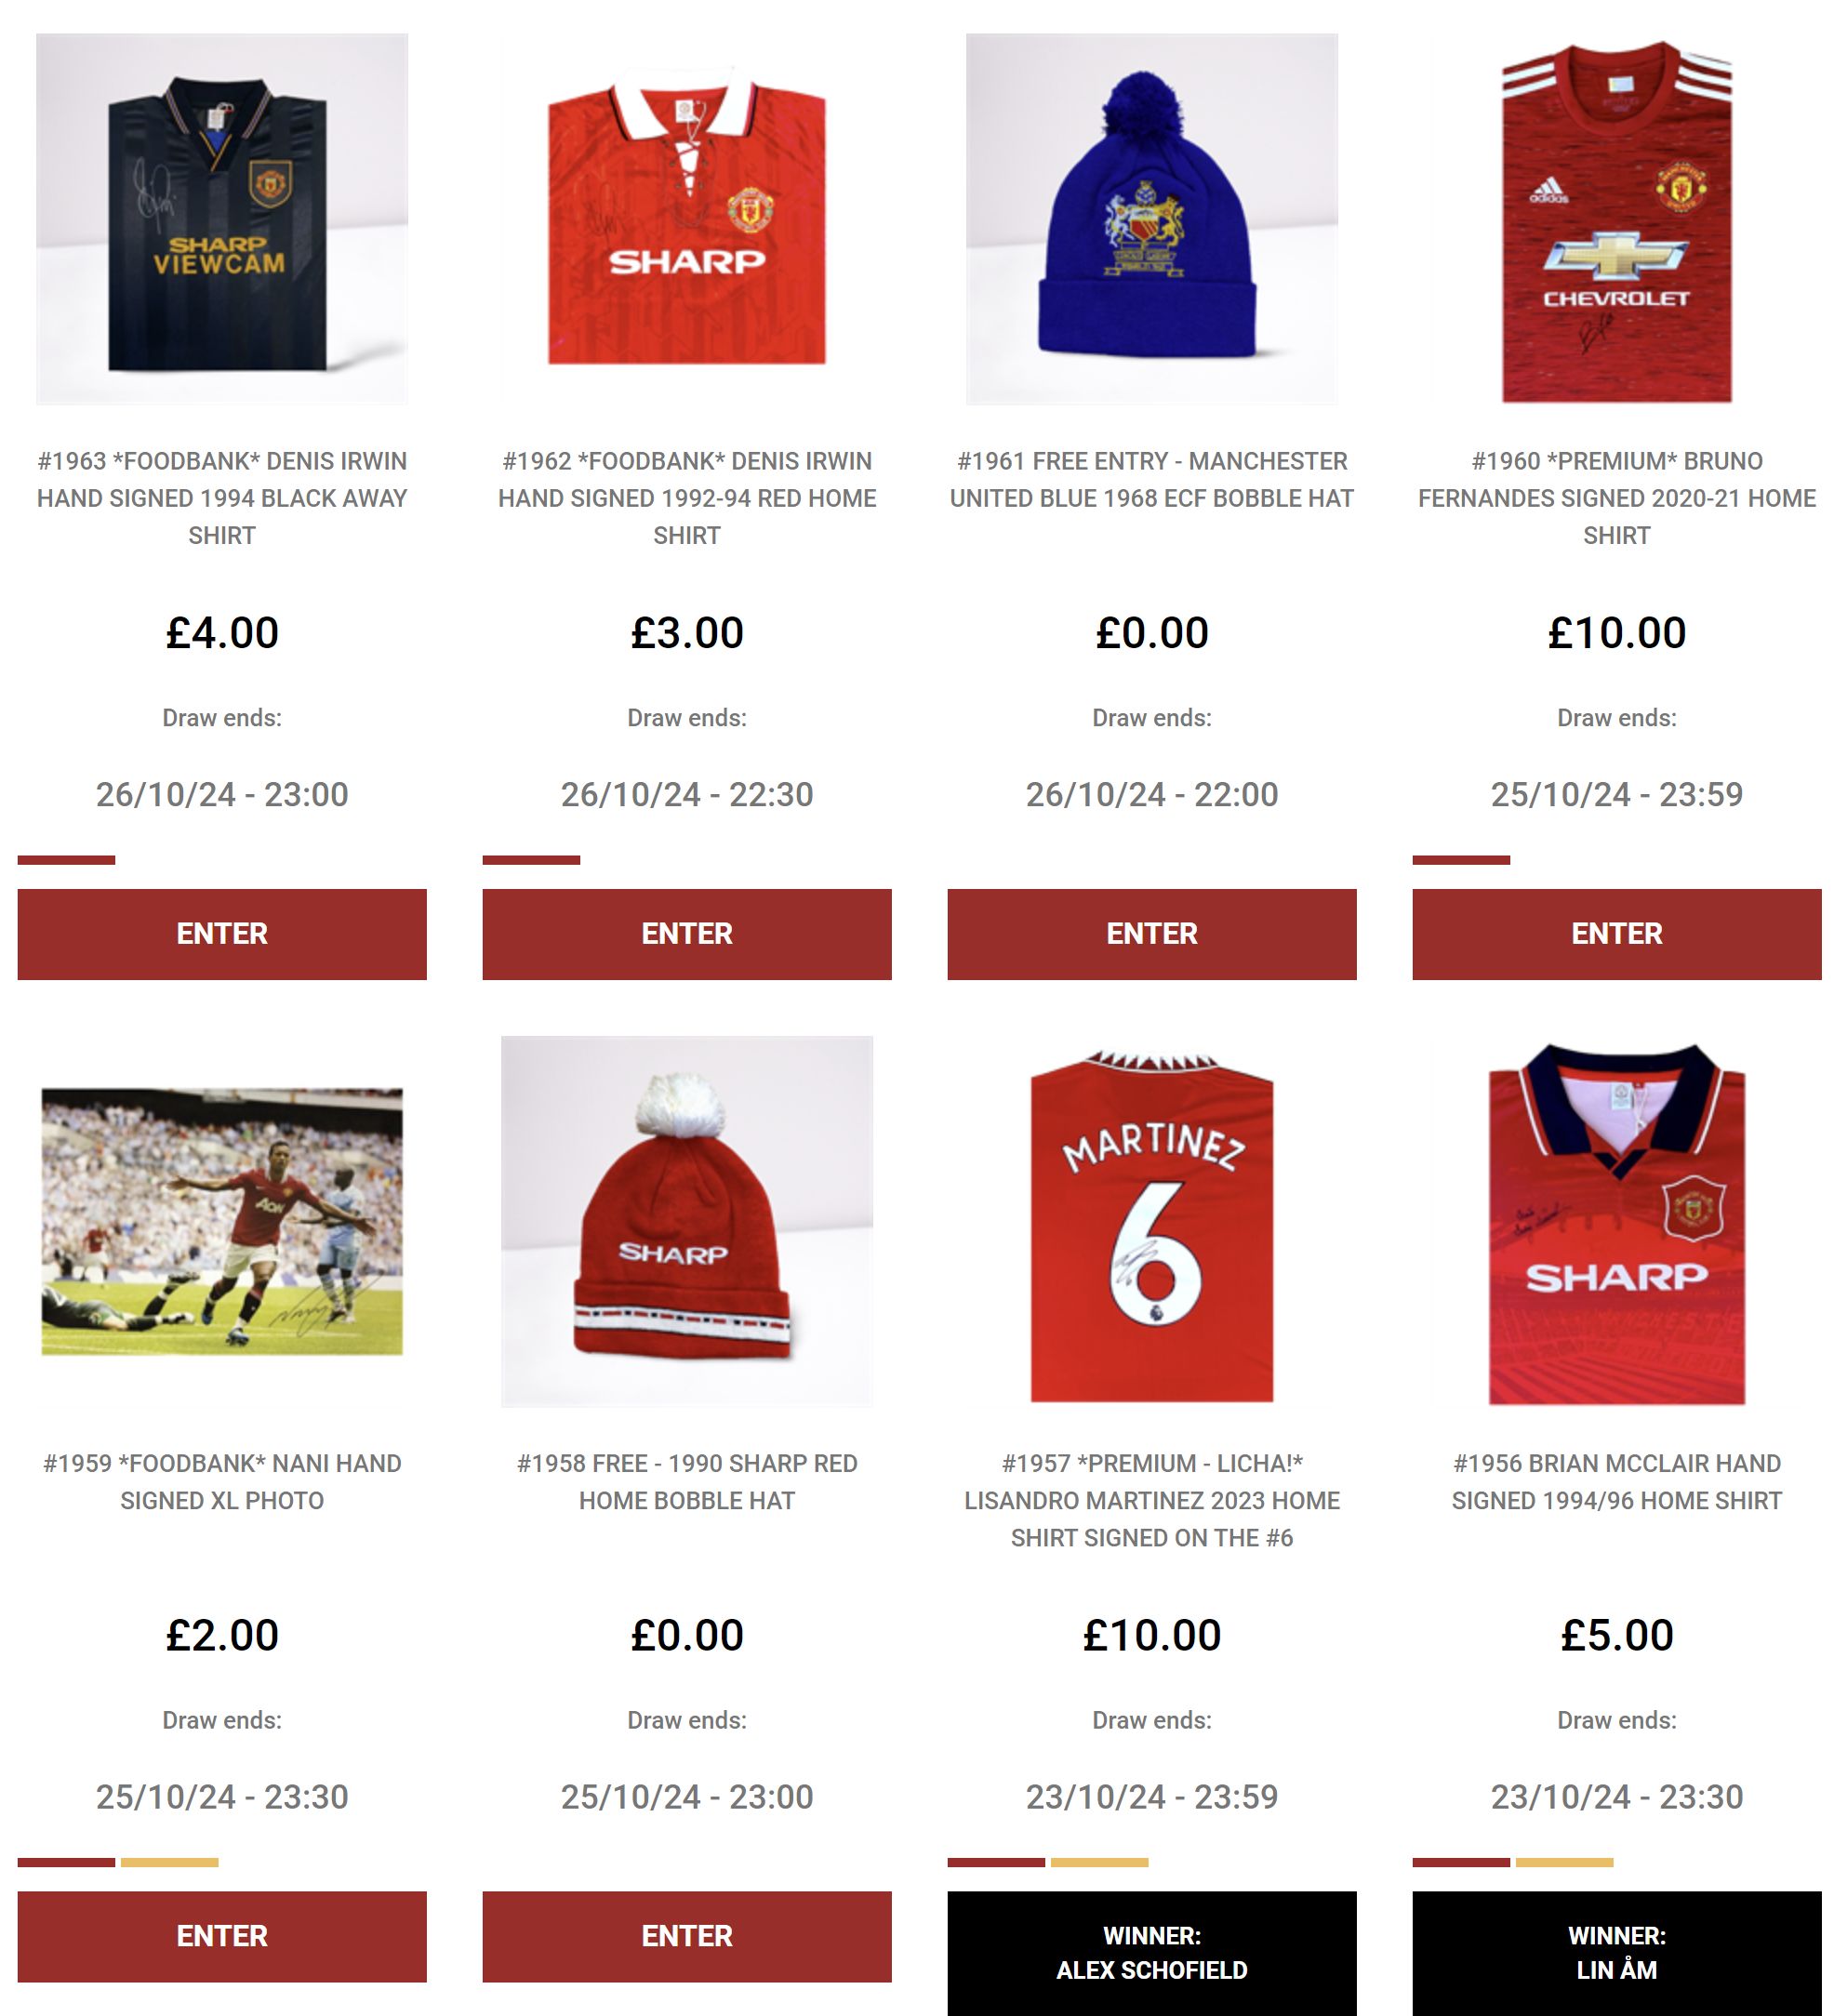View the blue 1968 ECF bobble hat photo
Viewport: 1834px width, 2016px height.
coord(1152,219)
